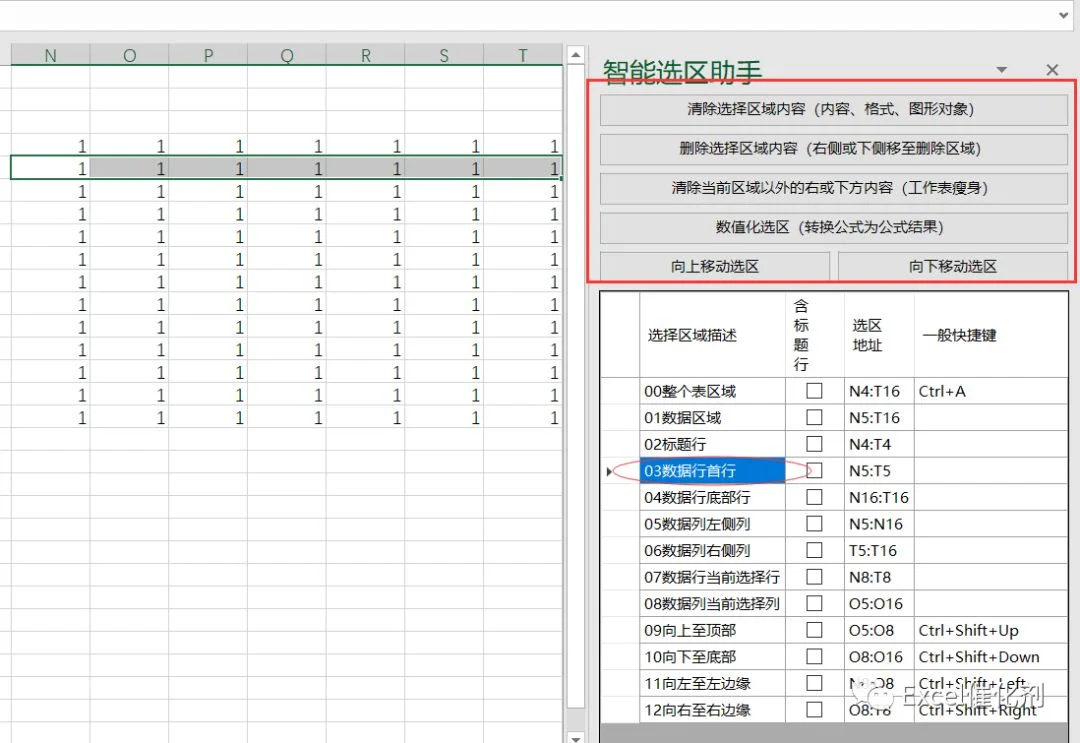Select the 00整个表区域 row
The width and height of the screenshot is (1080, 743).
(834, 391)
